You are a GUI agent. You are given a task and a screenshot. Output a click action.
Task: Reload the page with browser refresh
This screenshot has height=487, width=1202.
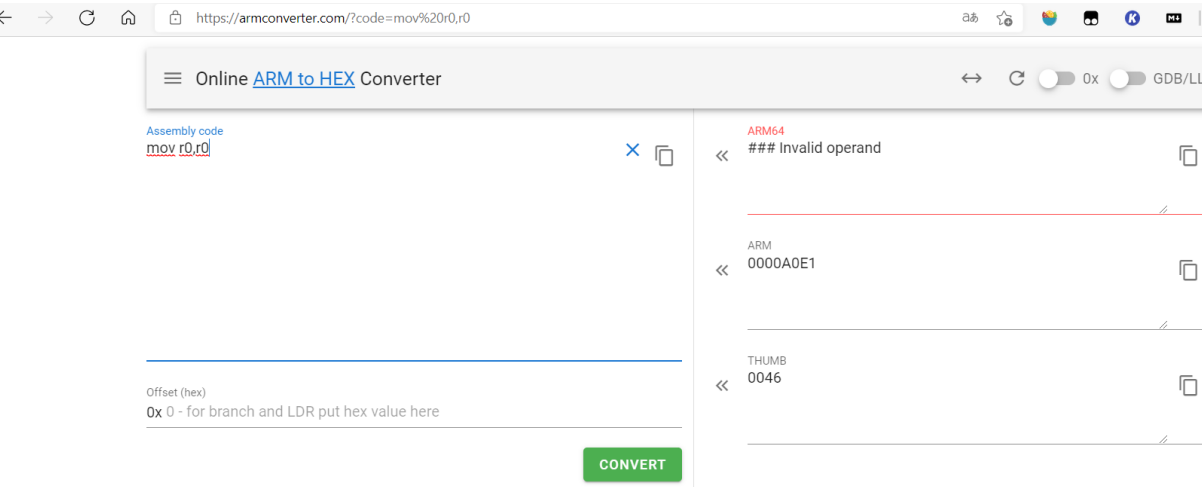click(x=86, y=18)
